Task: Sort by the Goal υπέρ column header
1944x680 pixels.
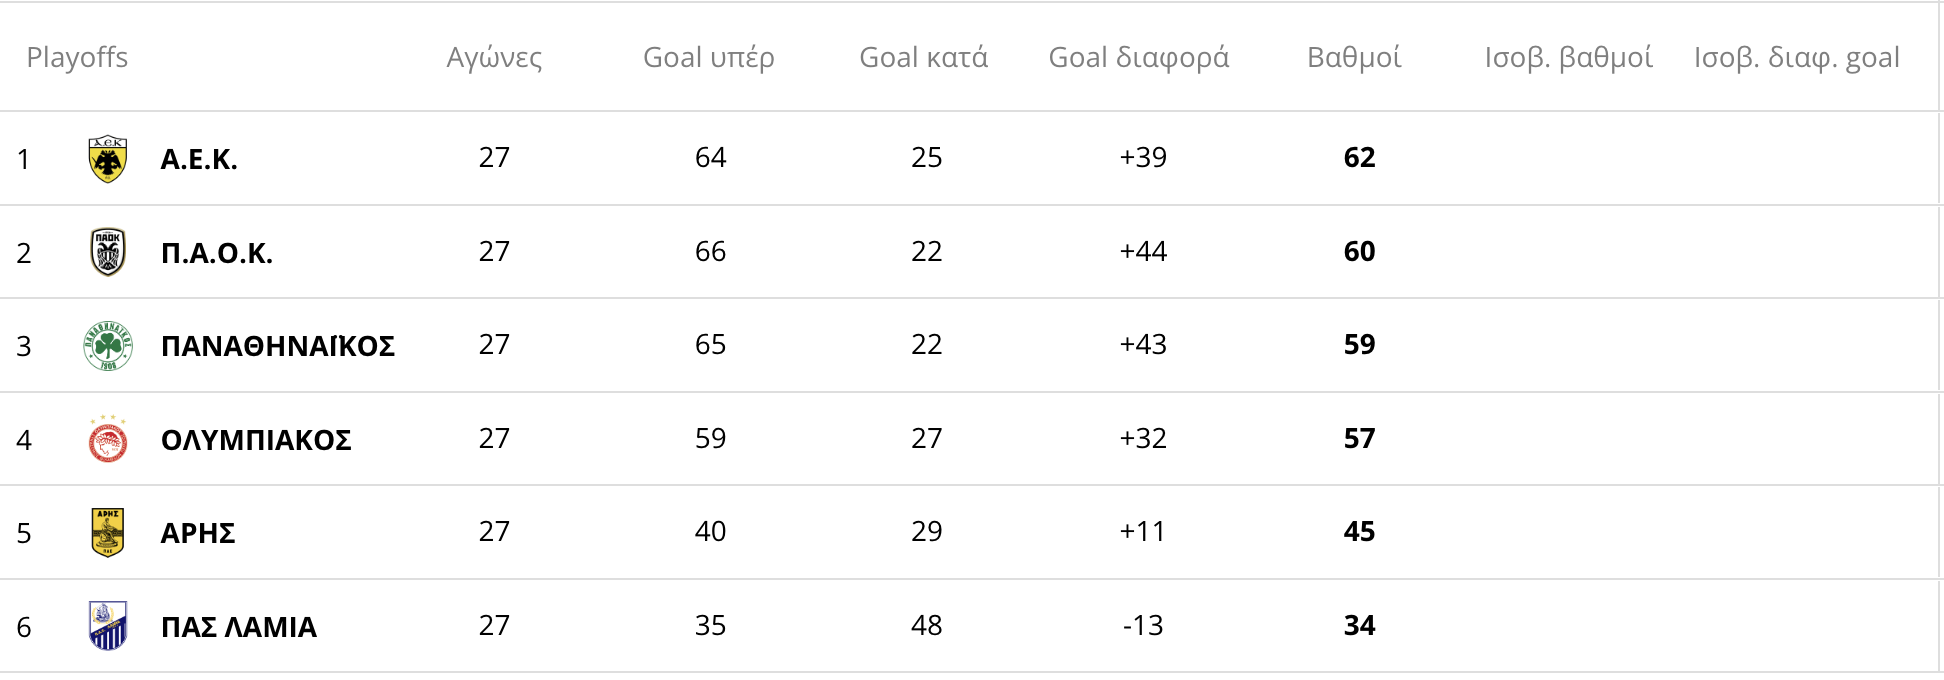Action: coord(709,58)
